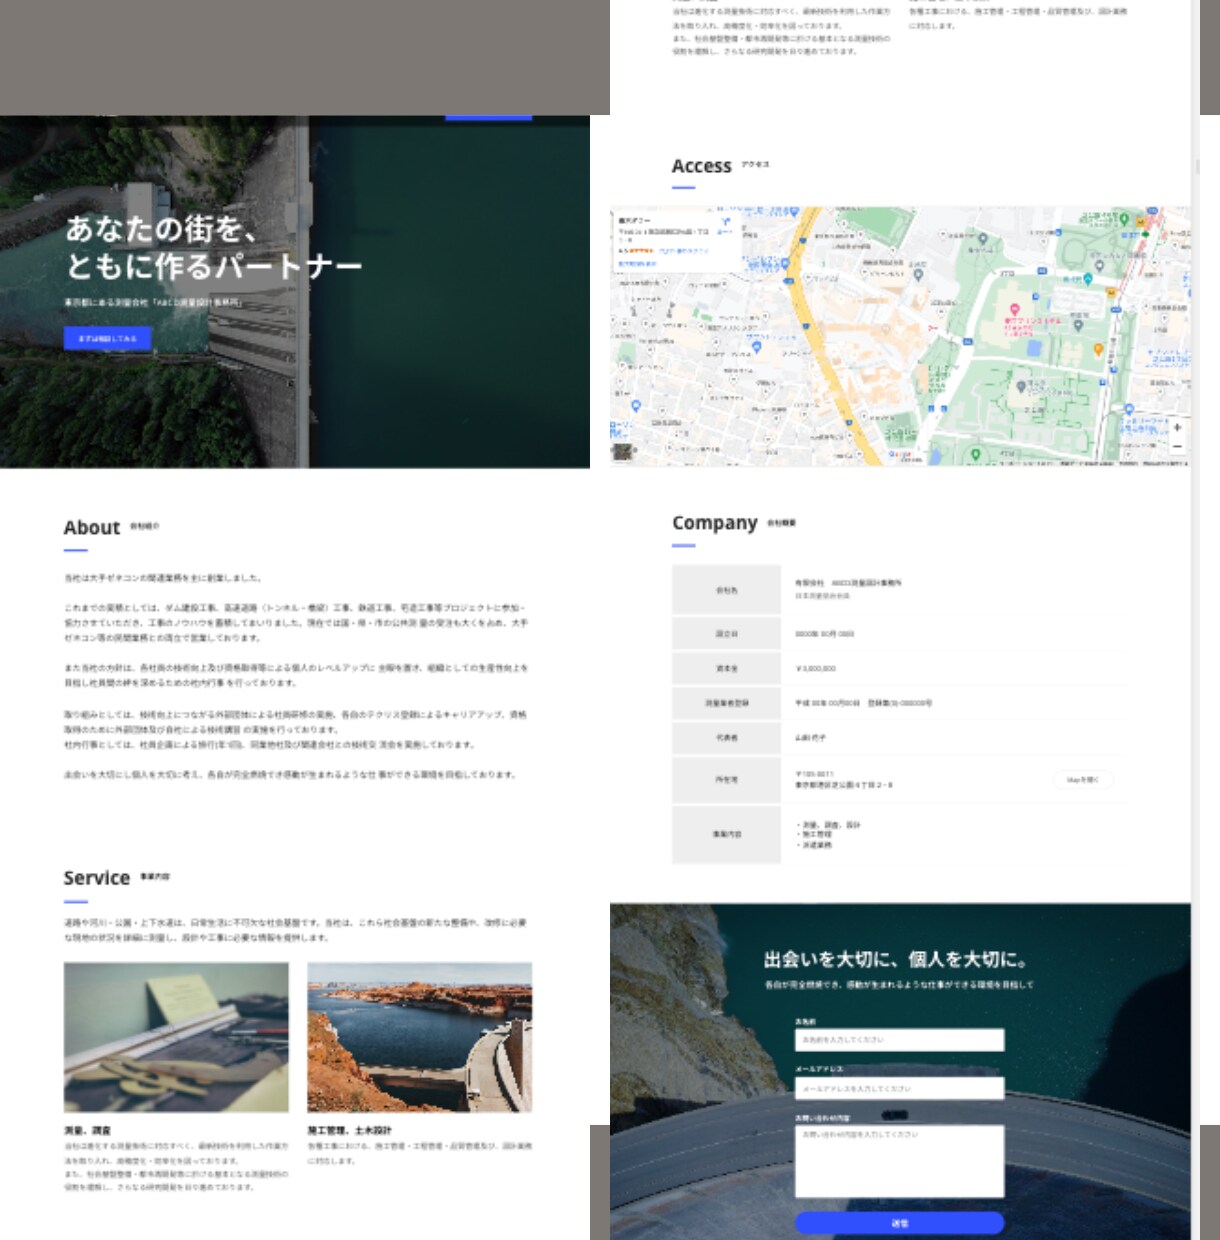The image size is (1220, 1240).
Task: Submit the contact form with blue button
Action: (899, 1223)
